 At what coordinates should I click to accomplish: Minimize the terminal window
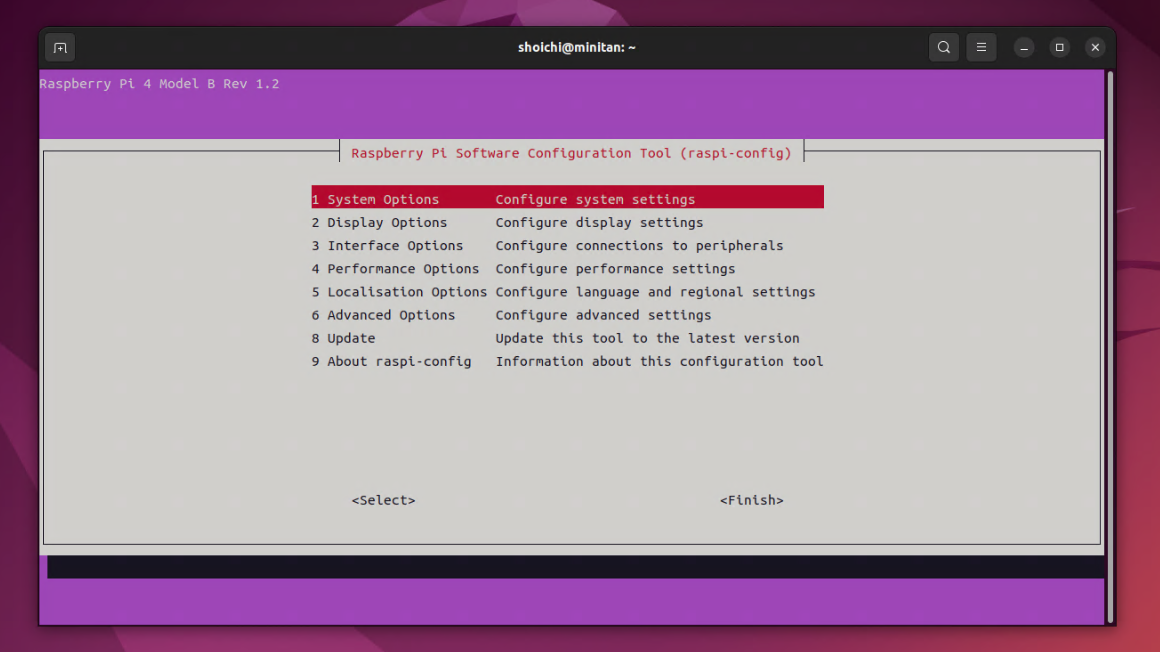coord(1024,47)
